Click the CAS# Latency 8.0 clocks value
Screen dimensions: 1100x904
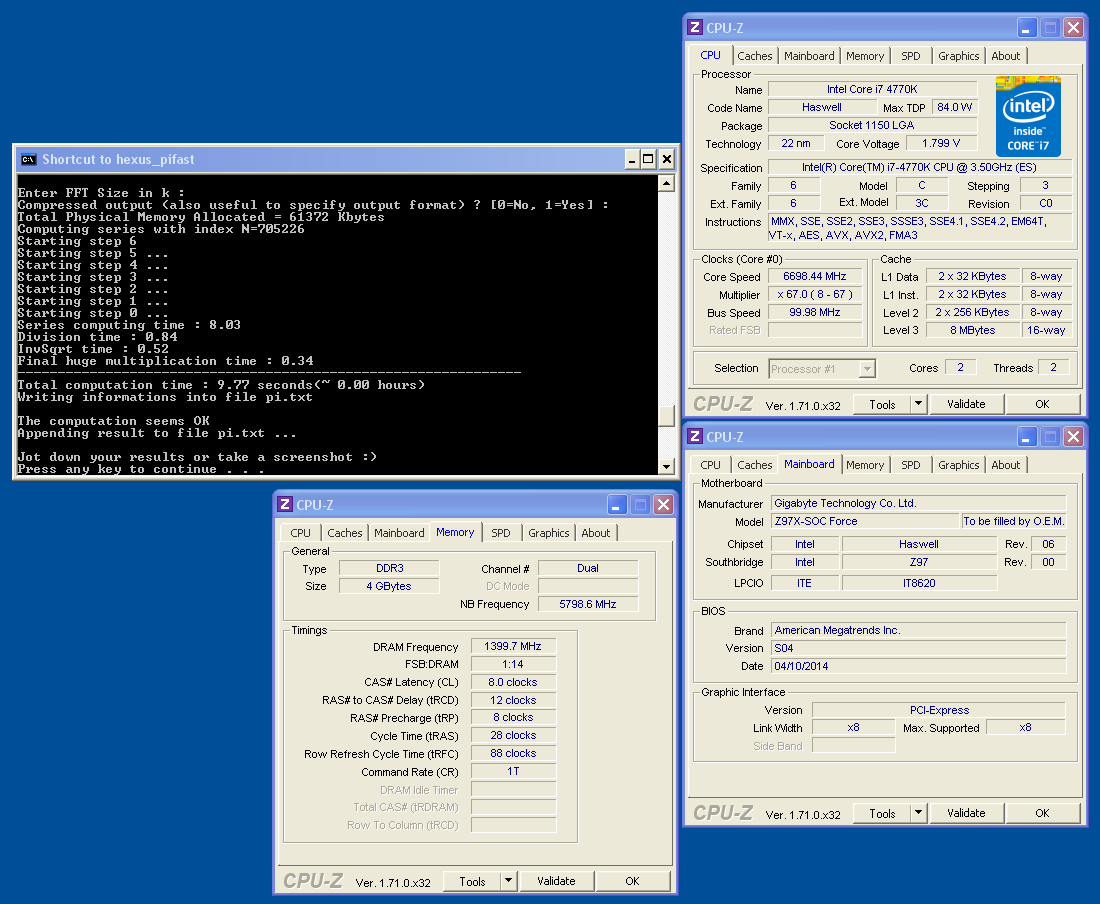[x=513, y=682]
